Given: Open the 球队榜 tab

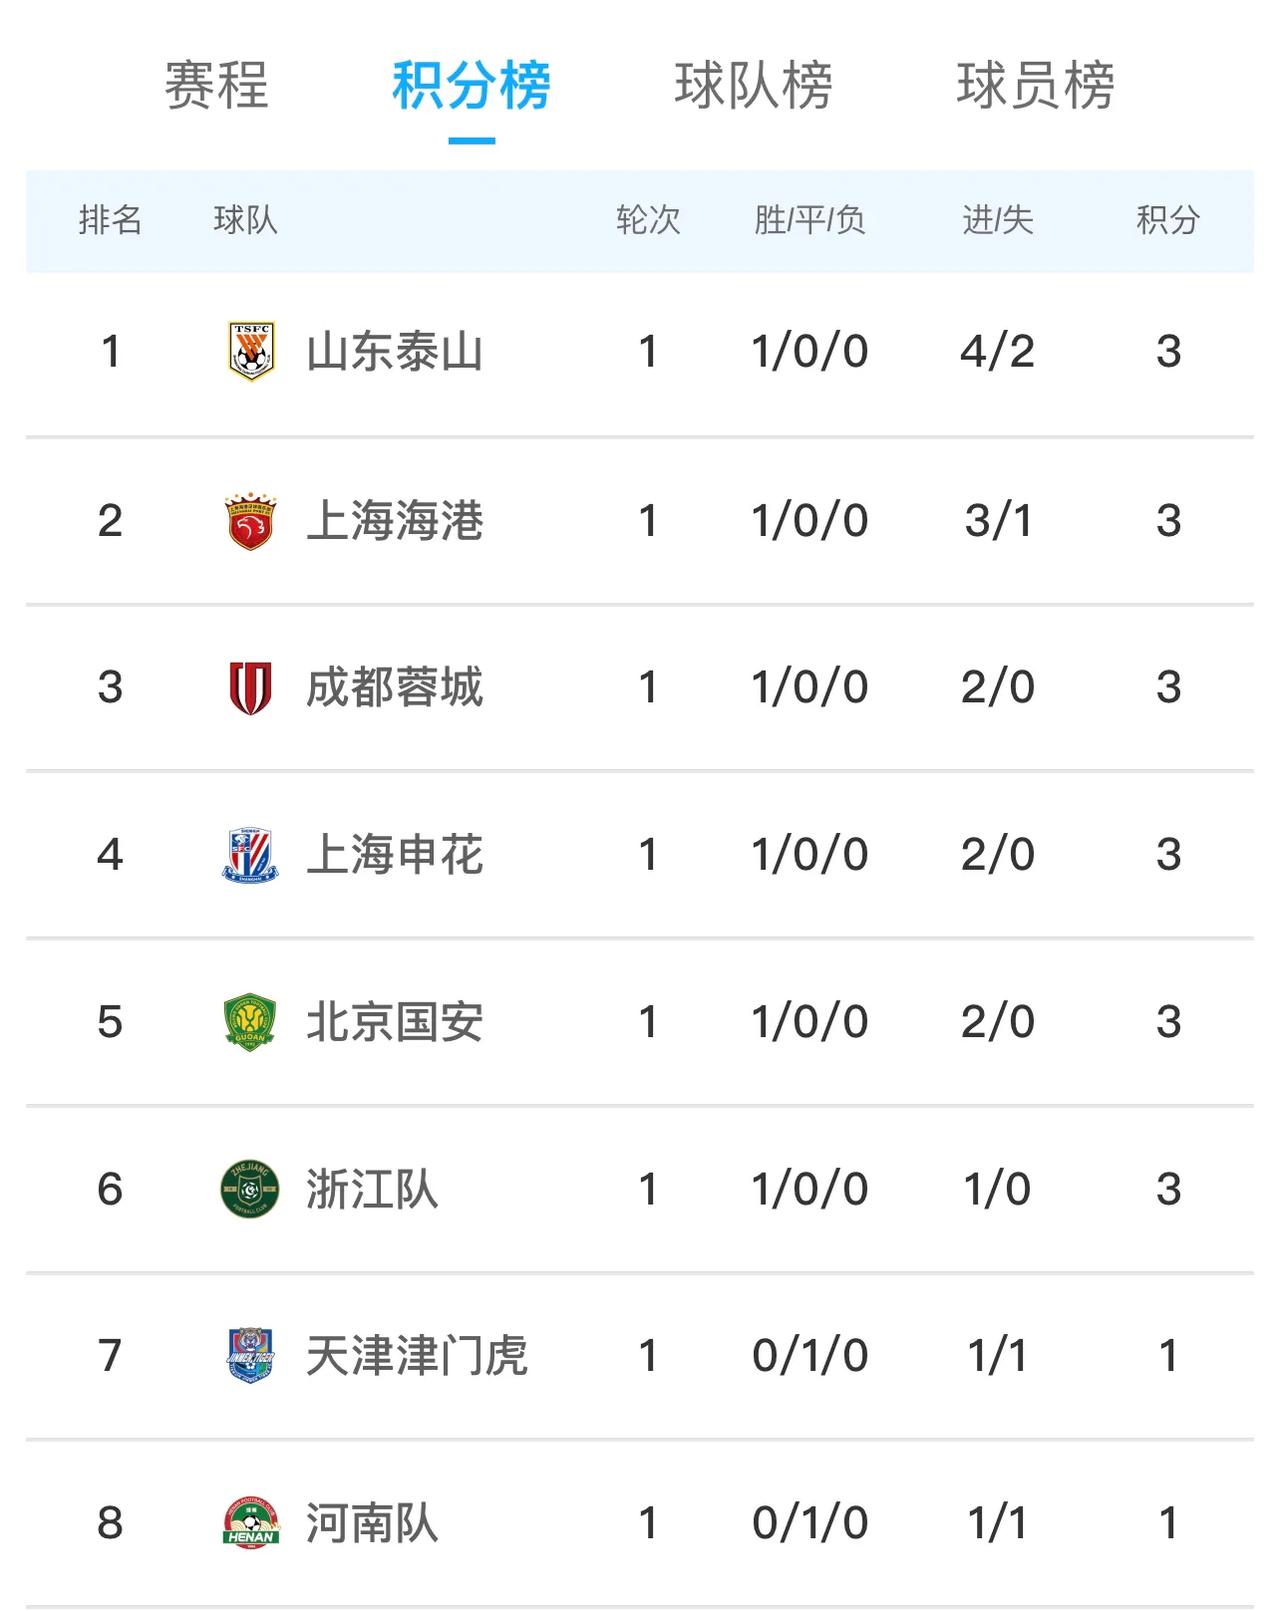Looking at the screenshot, I should (x=753, y=85).
